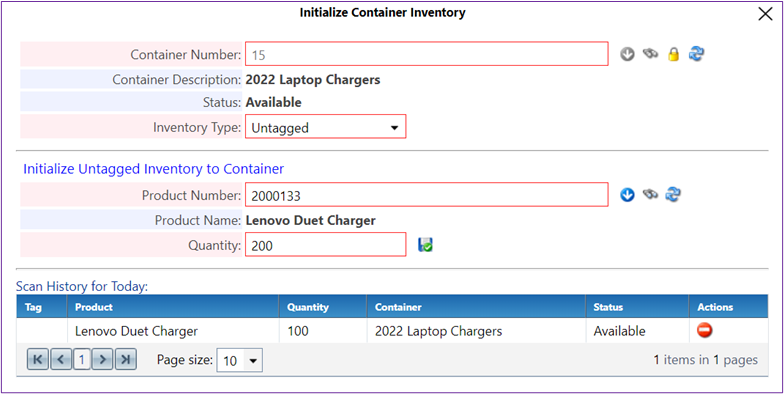Screen dimensions: 784x394
Task: Select the '100' quantity cell
Action: (x=323, y=331)
